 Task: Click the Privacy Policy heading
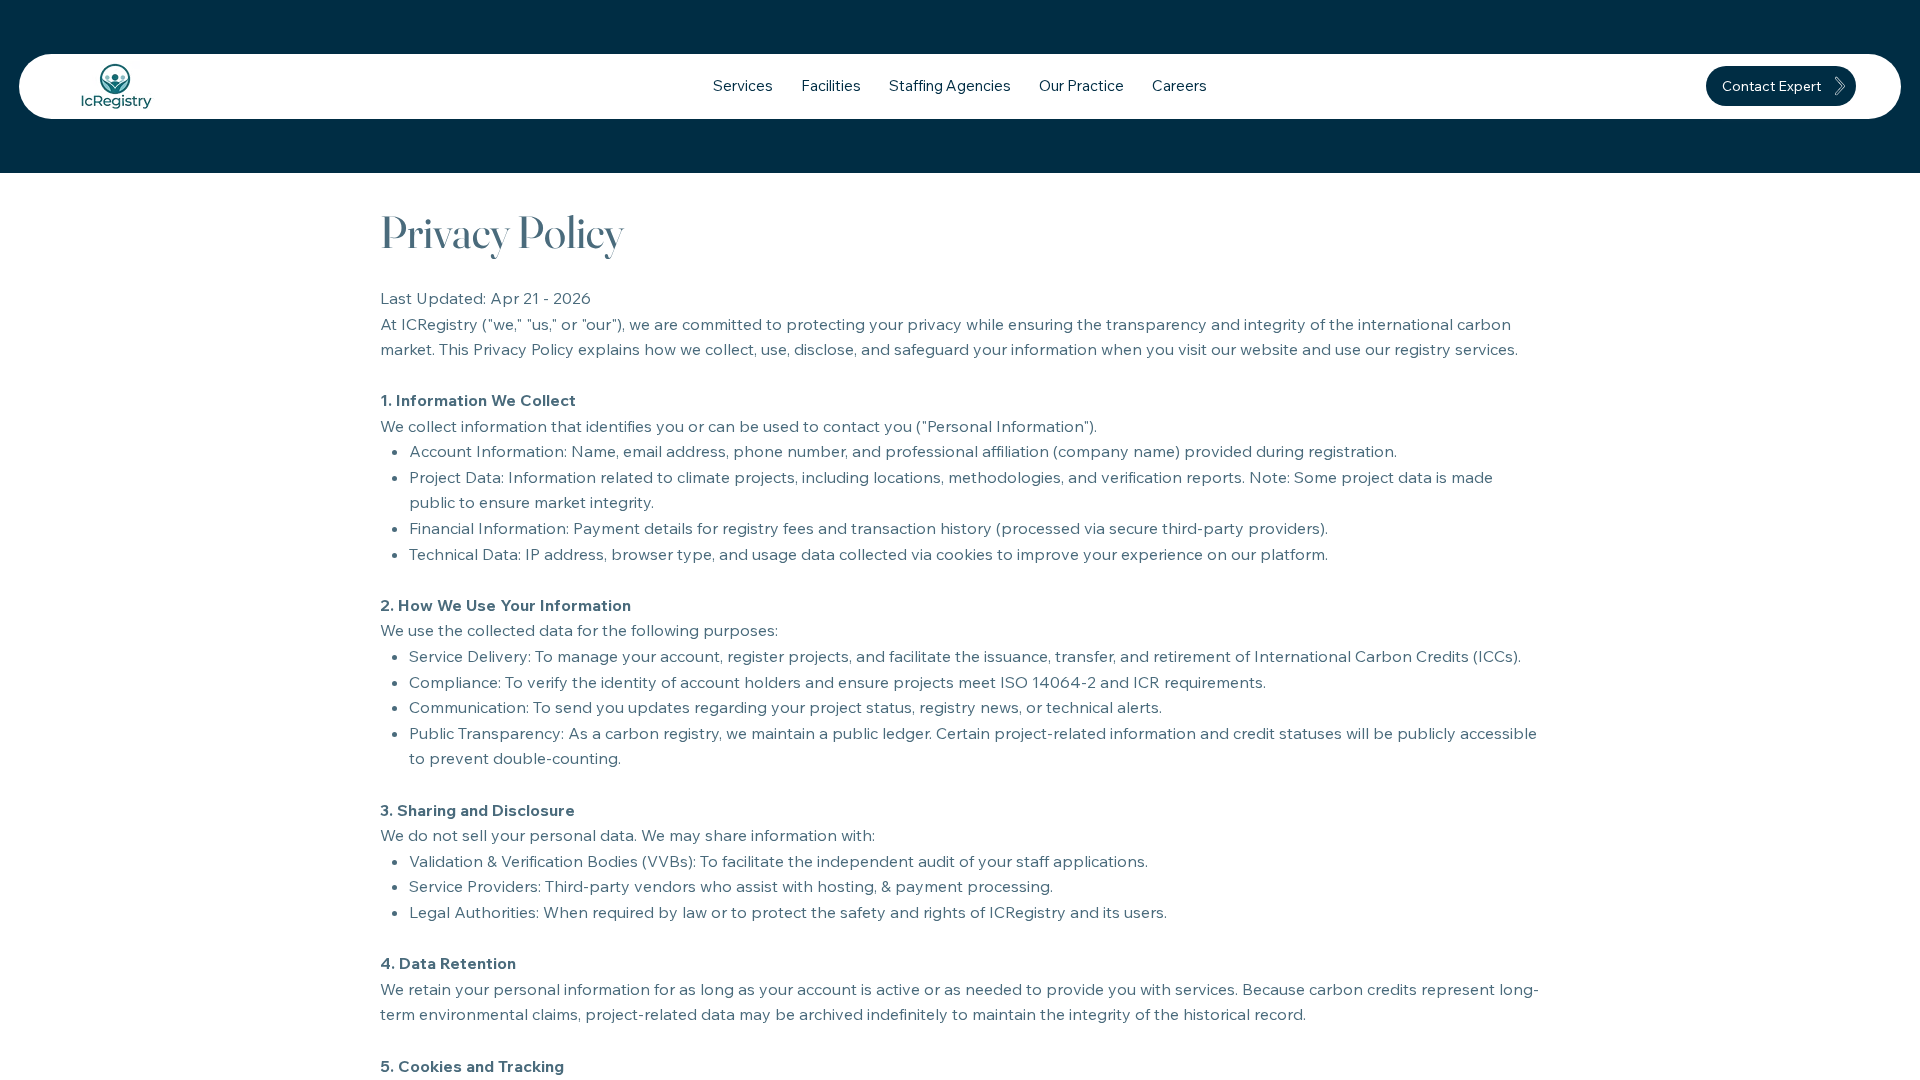click(502, 235)
